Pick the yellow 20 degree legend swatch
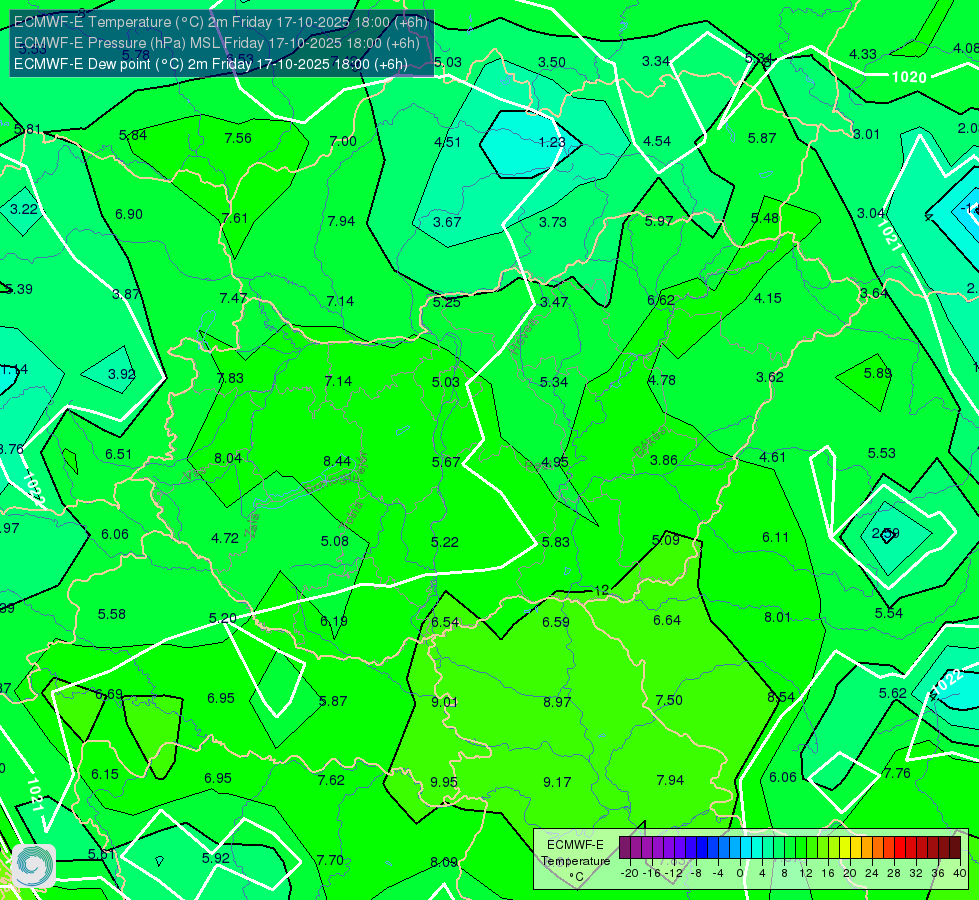This screenshot has height=900, width=979. click(856, 847)
